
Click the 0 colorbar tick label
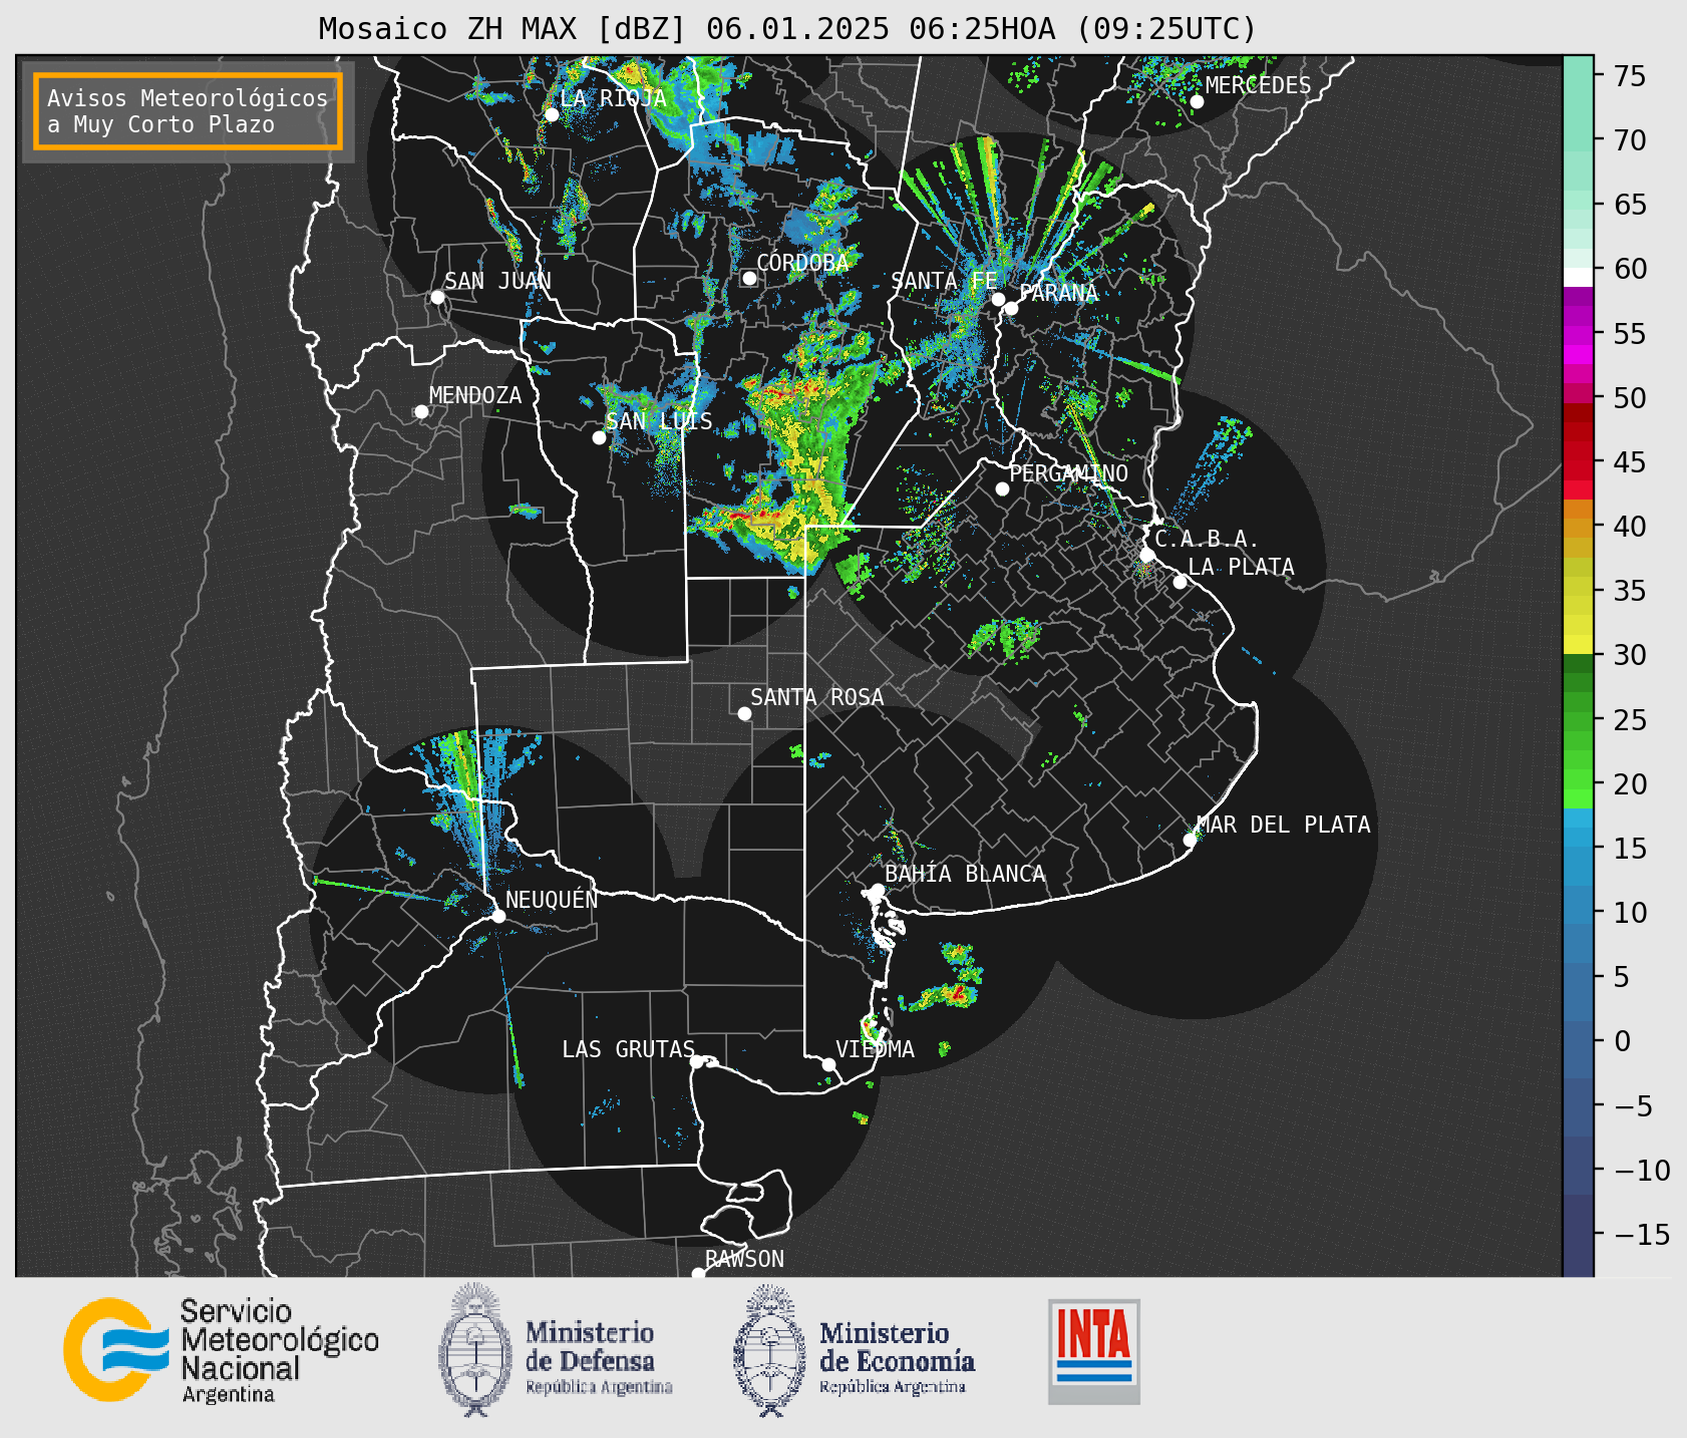(x=1622, y=1041)
